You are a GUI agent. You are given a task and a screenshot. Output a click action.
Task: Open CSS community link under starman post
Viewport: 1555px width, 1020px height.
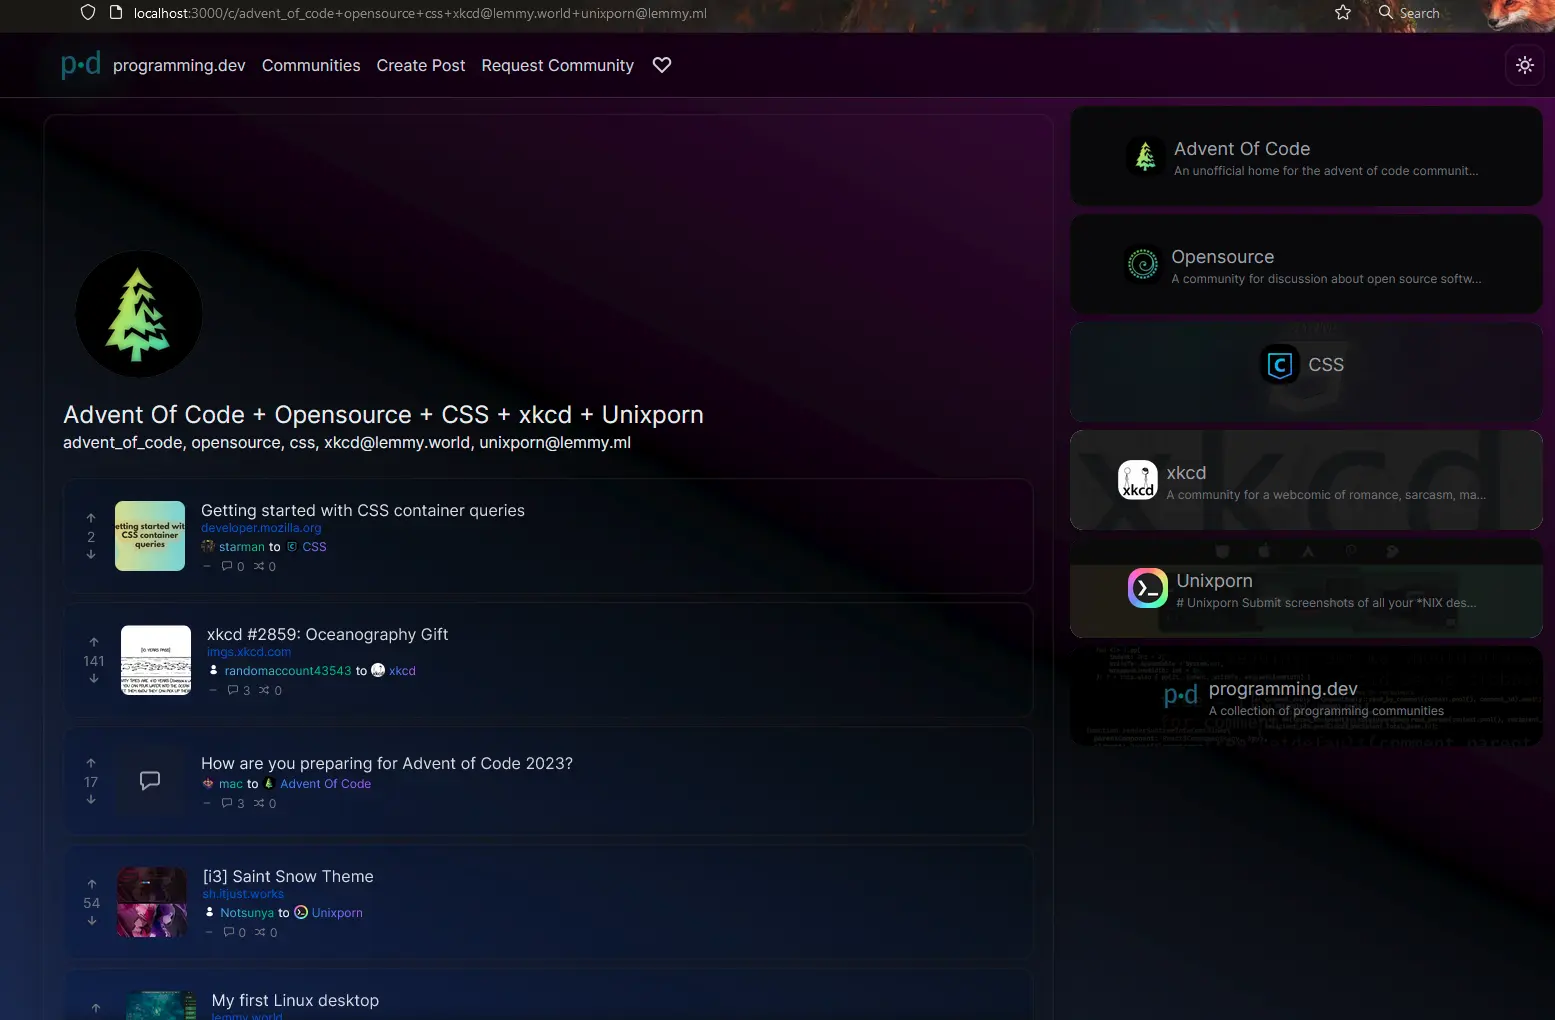tap(314, 547)
